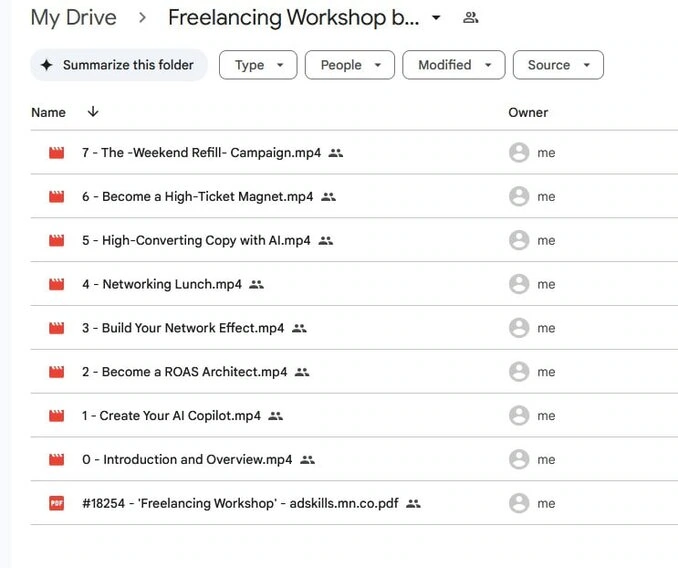This screenshot has height=568, width=678.
Task: Click the video icon for 1 - Create Your AI Copilot.mp4
Action: click(x=56, y=416)
